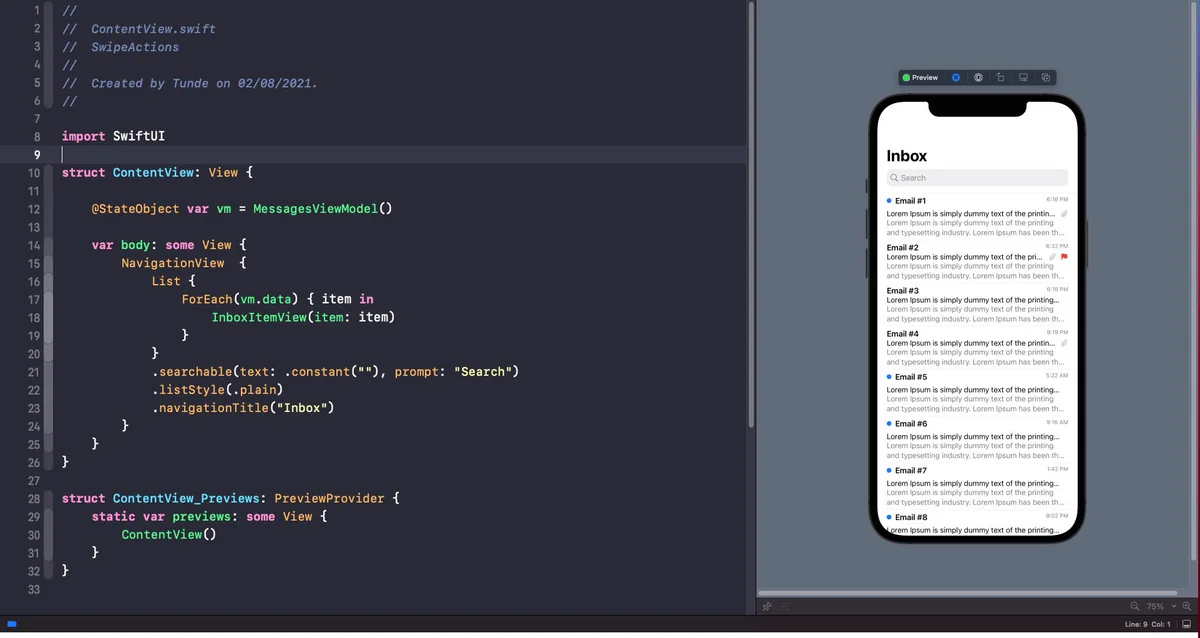Screen dimensions: 1200x638
Task: Click the 6:32 PM timestamp on Email #2
Action: click(1057, 245)
